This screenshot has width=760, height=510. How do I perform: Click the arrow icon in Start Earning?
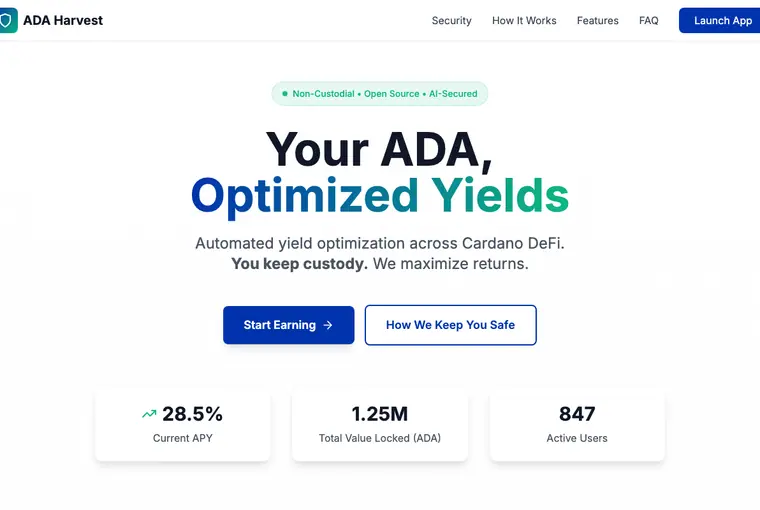[x=328, y=325]
